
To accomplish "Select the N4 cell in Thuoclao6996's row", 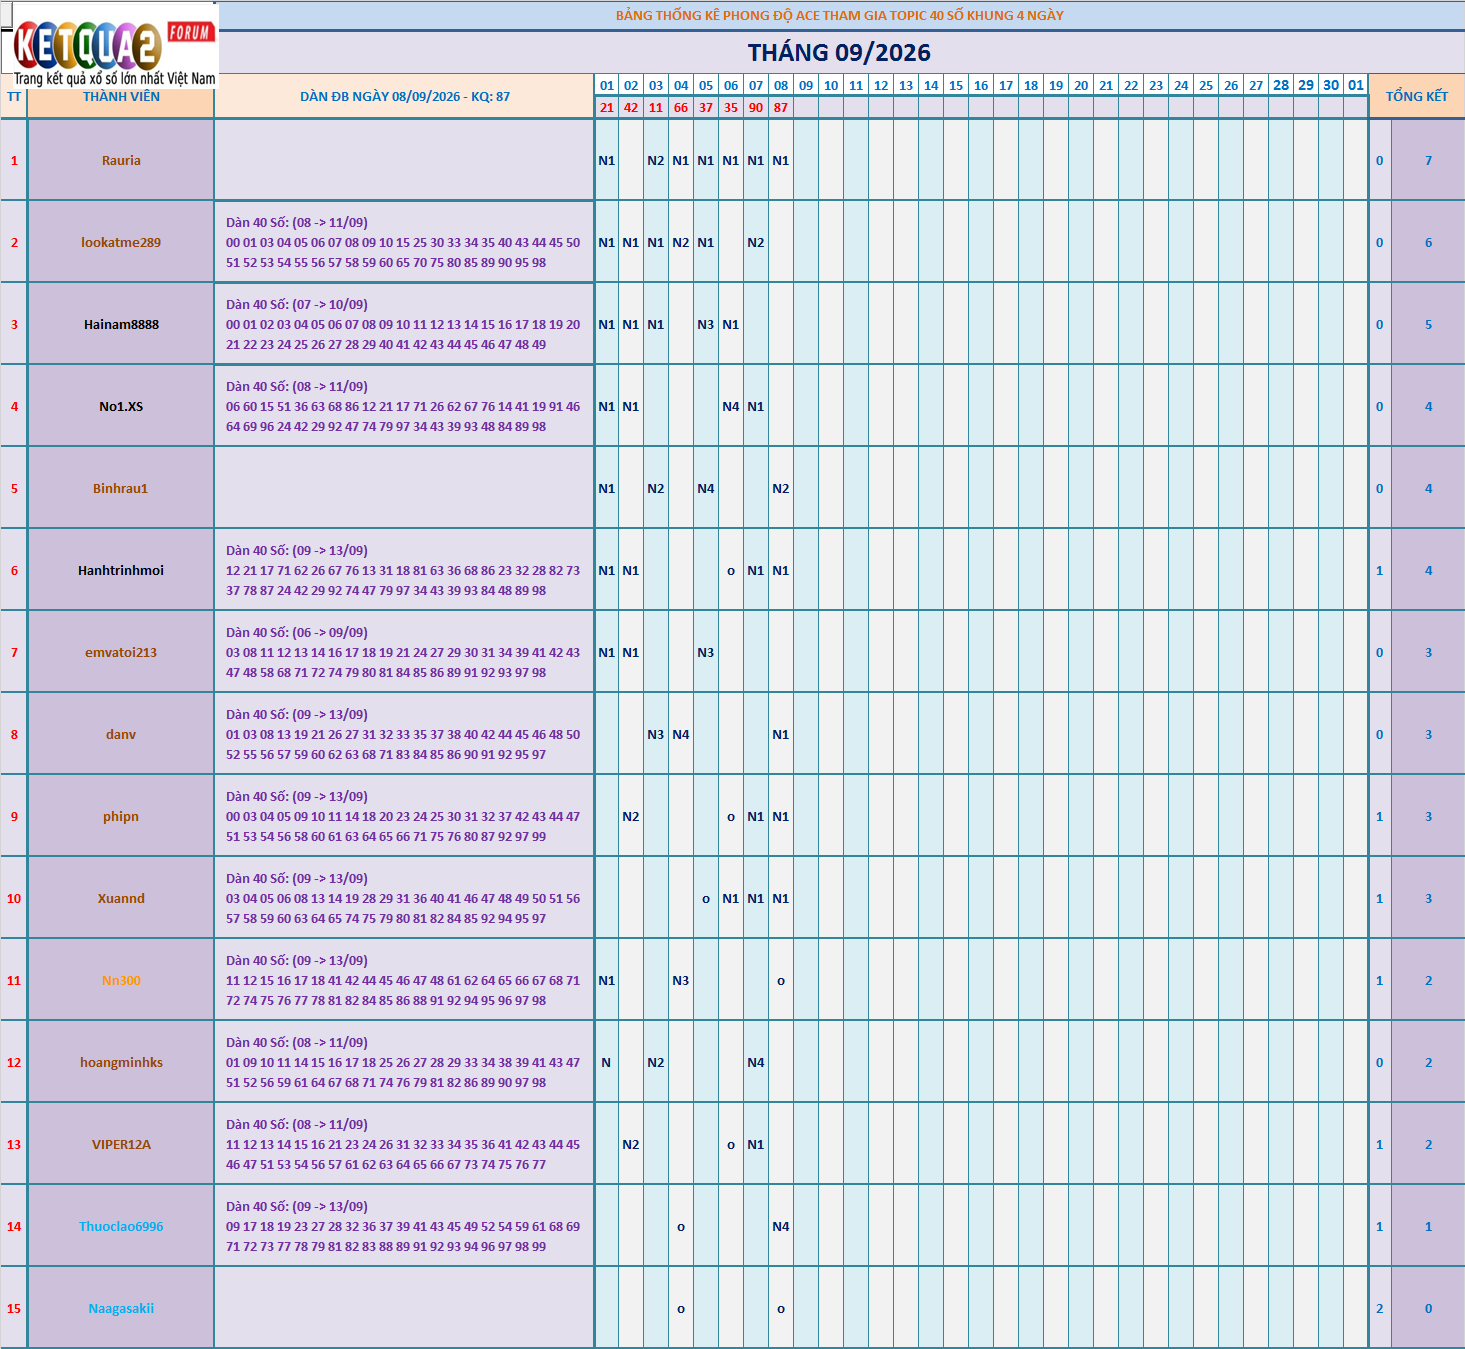I will tap(781, 1226).
